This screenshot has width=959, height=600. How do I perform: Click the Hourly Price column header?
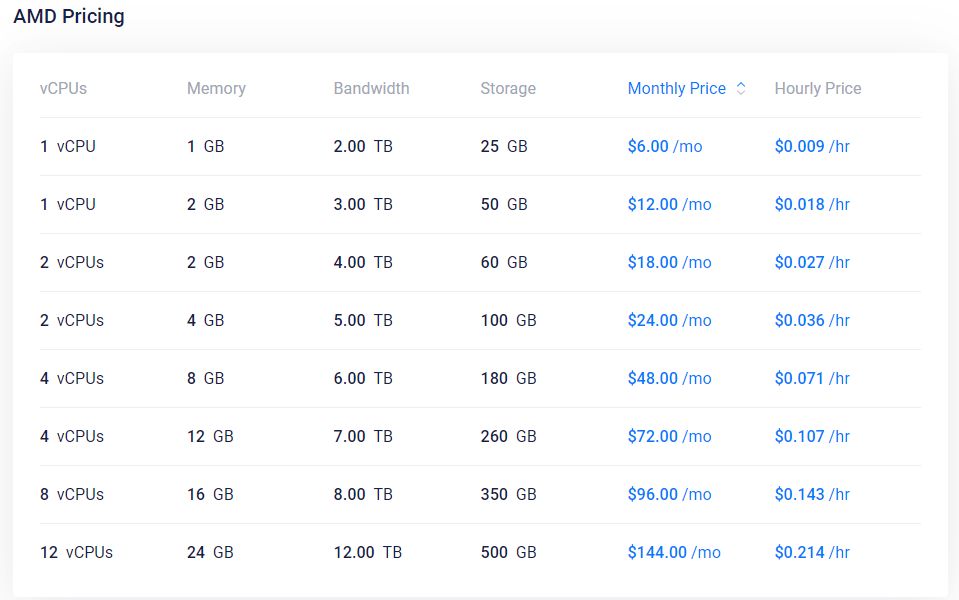(818, 89)
